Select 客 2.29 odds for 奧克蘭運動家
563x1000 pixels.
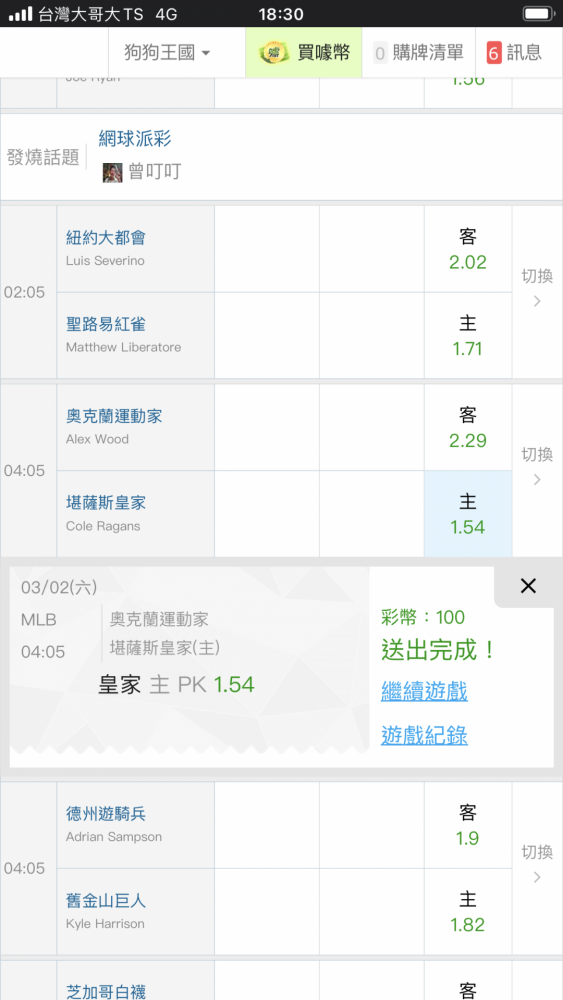467,428
